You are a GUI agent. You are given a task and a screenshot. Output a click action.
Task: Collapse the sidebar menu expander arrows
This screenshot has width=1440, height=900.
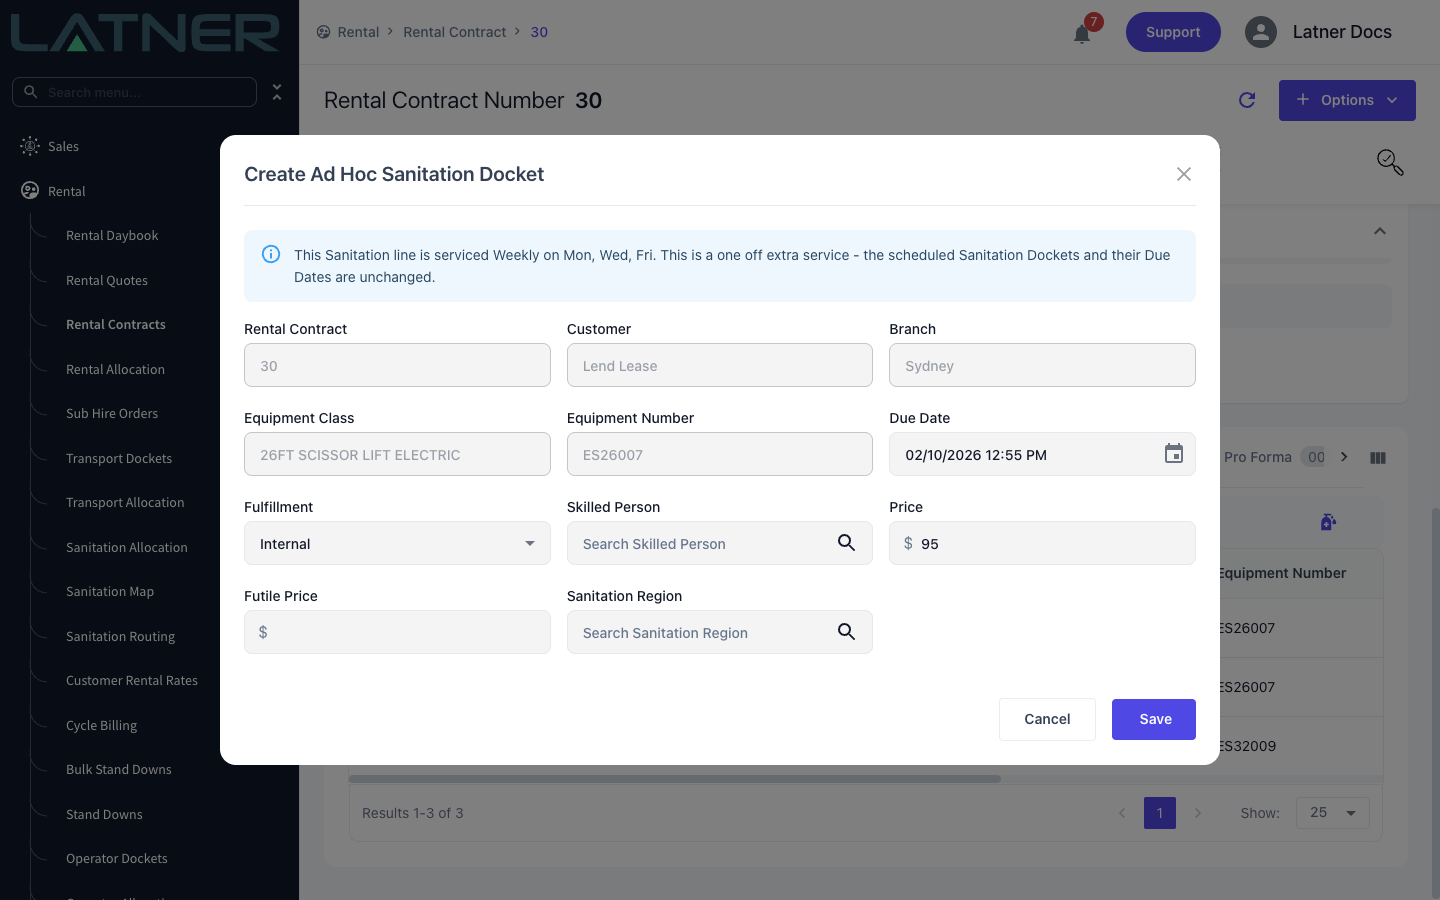277,92
